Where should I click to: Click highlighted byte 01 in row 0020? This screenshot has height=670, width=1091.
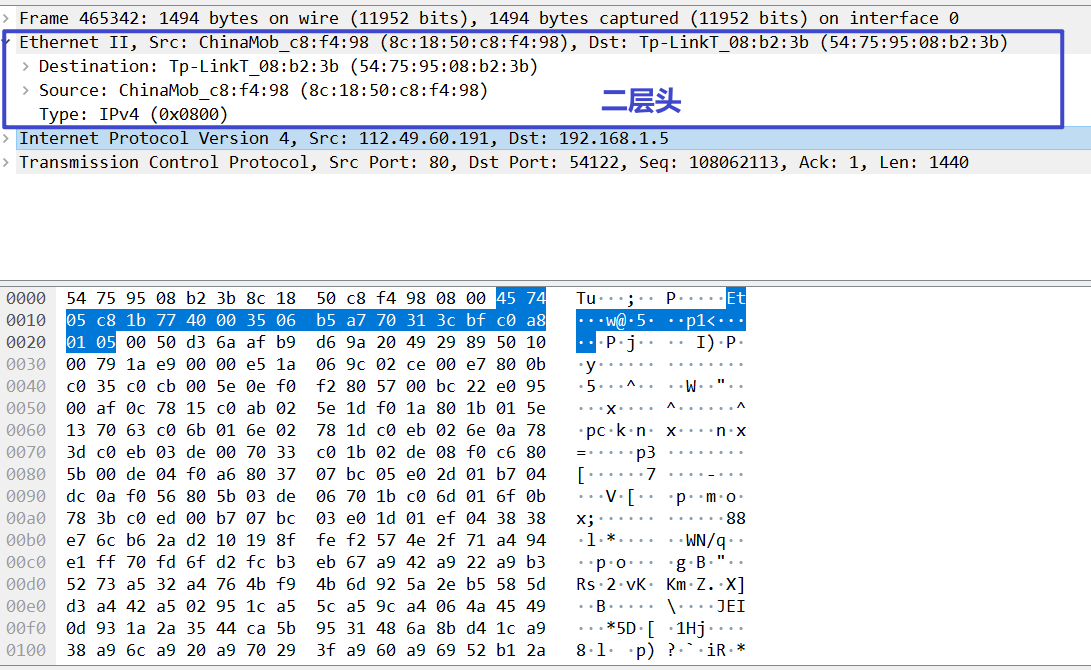[x=76, y=342]
